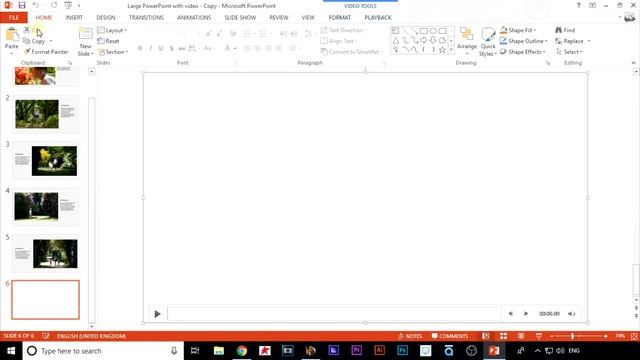
Task: Play the video on the slide
Action: pyautogui.click(x=157, y=314)
